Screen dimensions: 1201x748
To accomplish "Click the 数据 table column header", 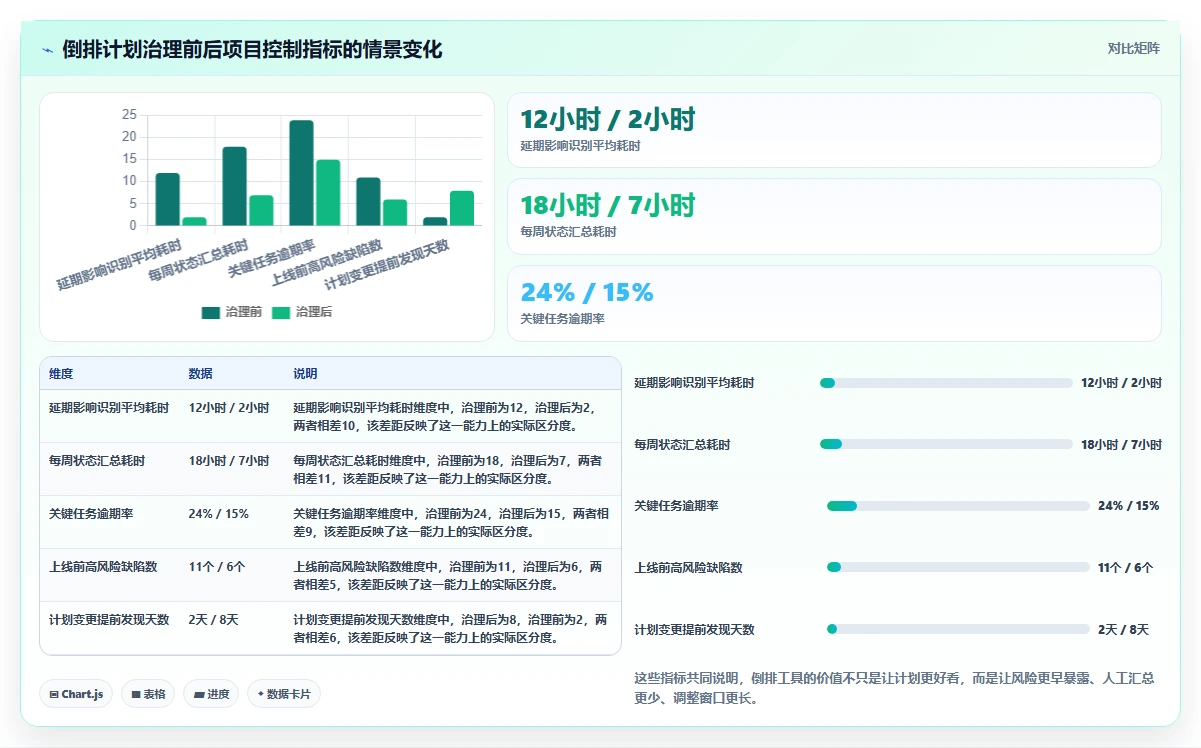I will (x=200, y=374).
